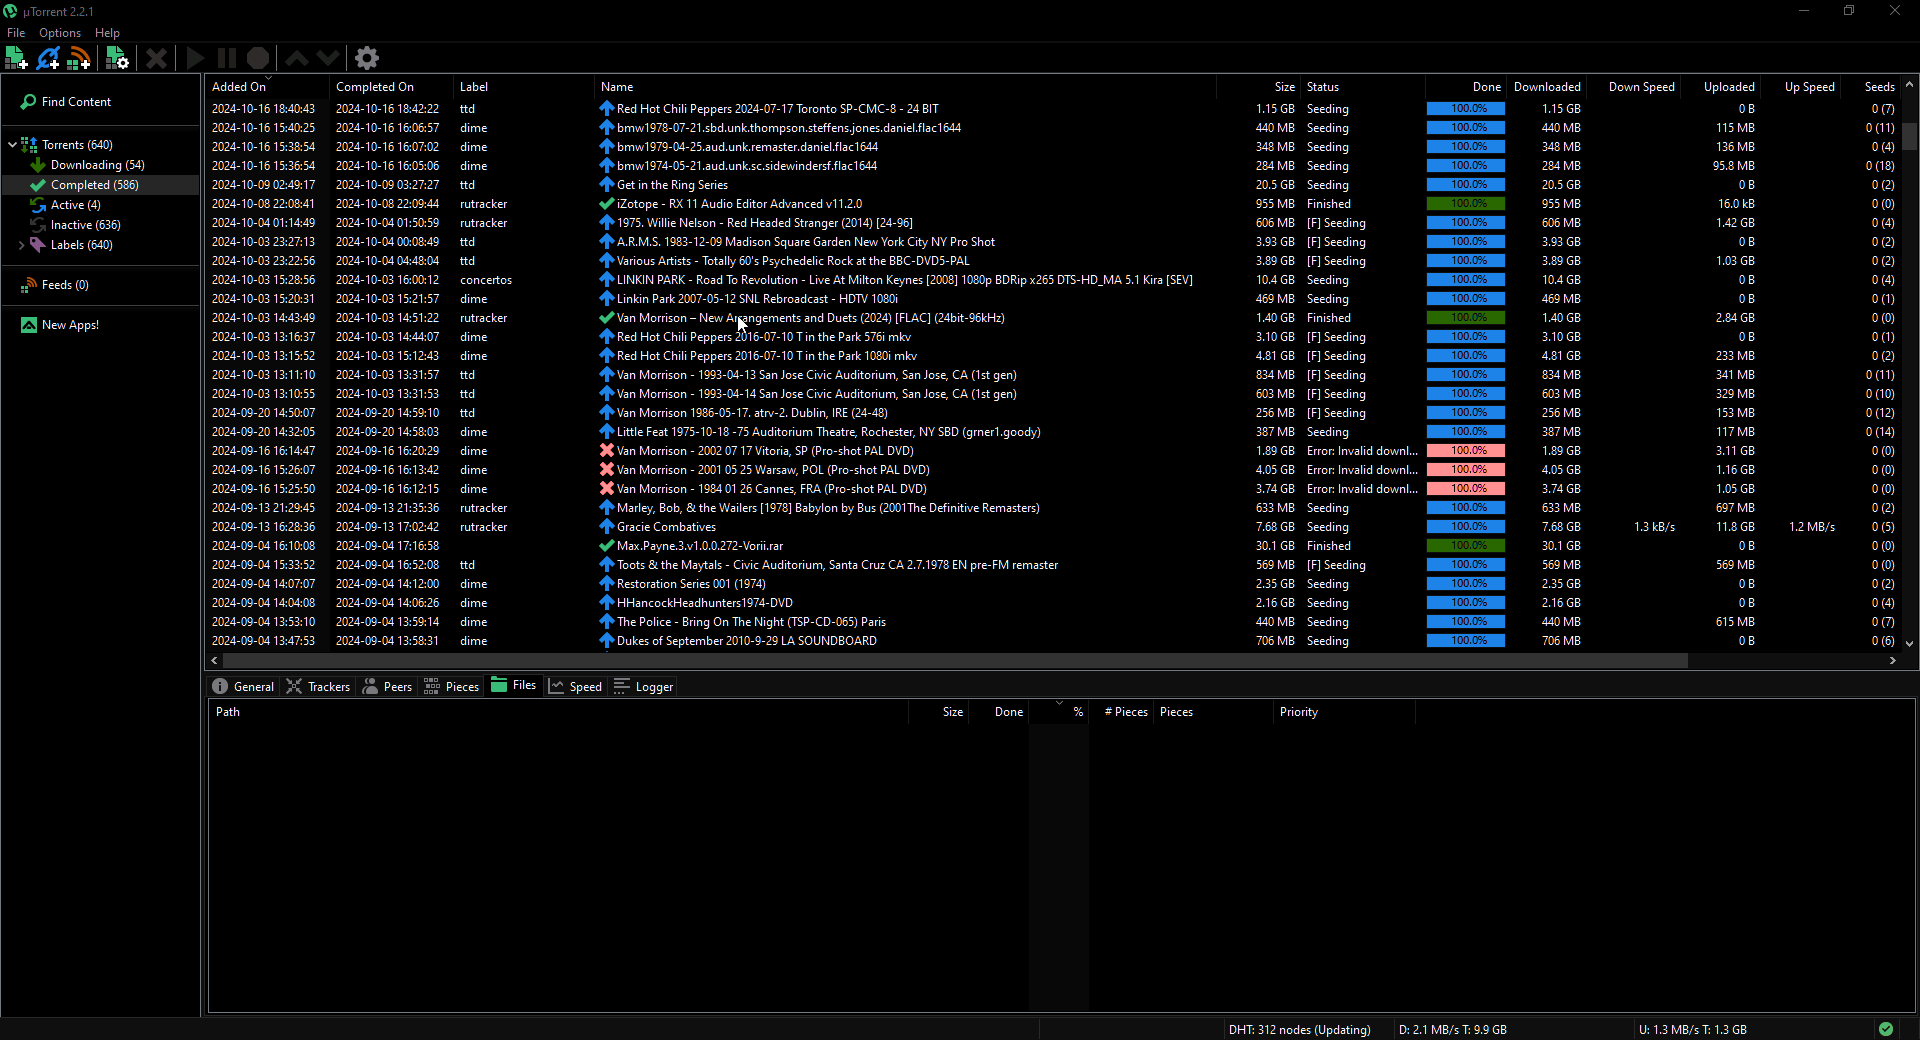
Task: Switch to the Trackers tab
Action: (318, 687)
